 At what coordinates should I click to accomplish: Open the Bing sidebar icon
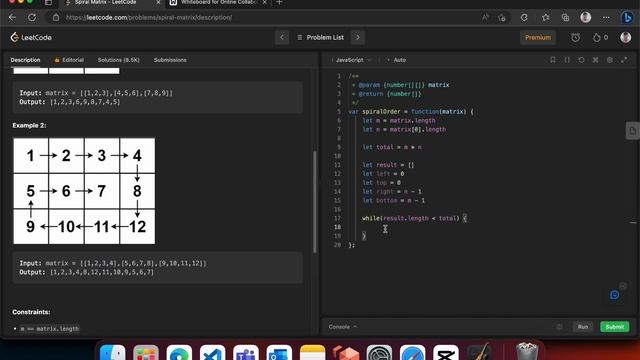tap(627, 18)
